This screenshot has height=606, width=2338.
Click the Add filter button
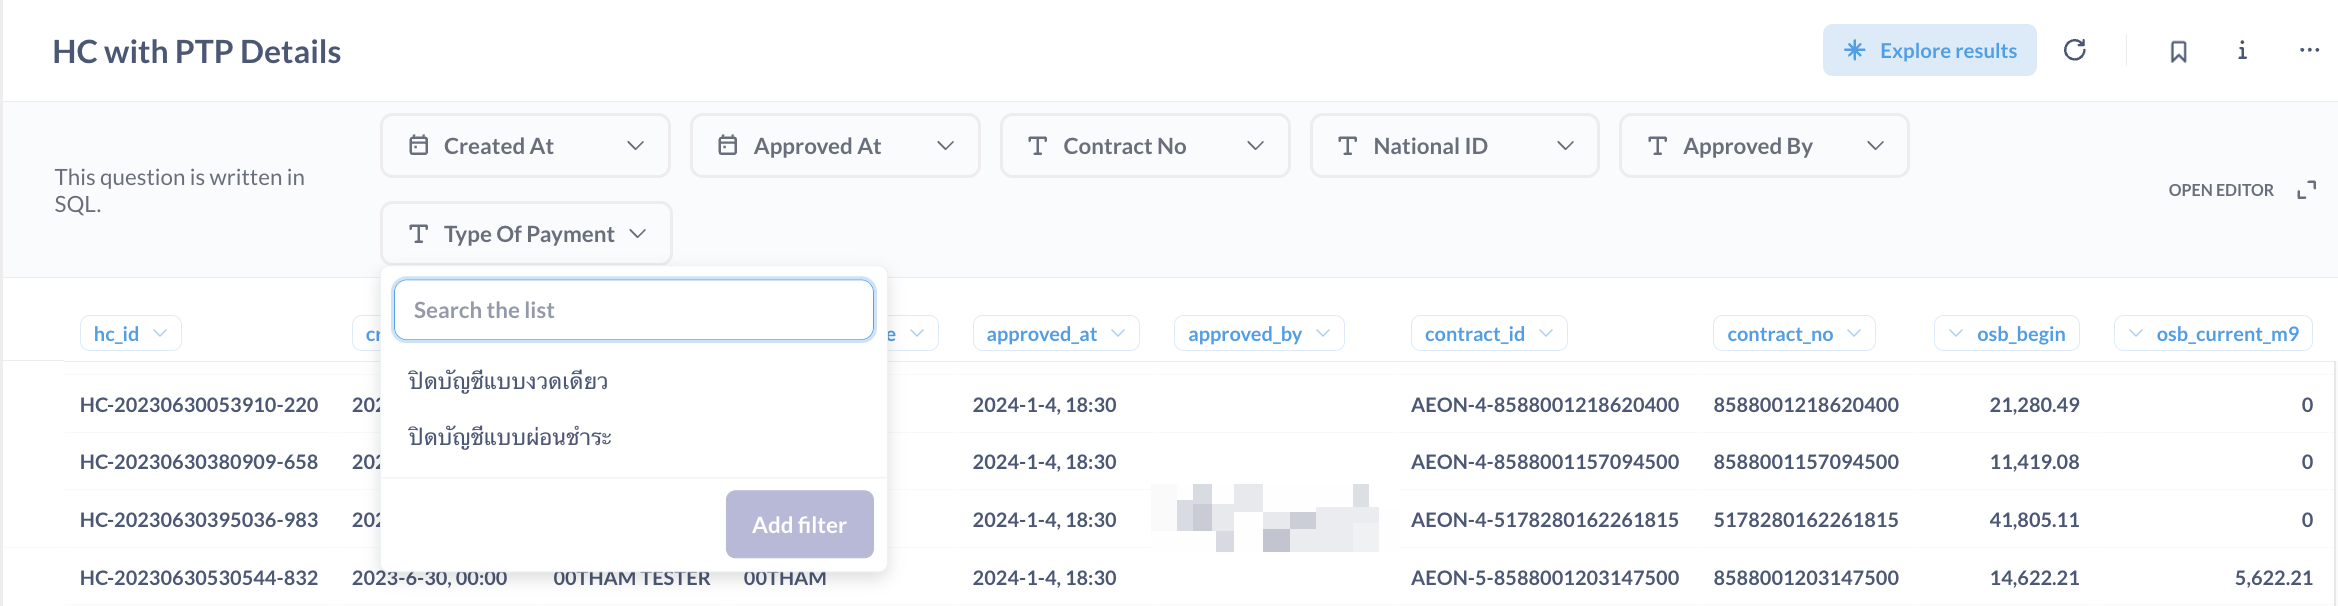tap(799, 524)
